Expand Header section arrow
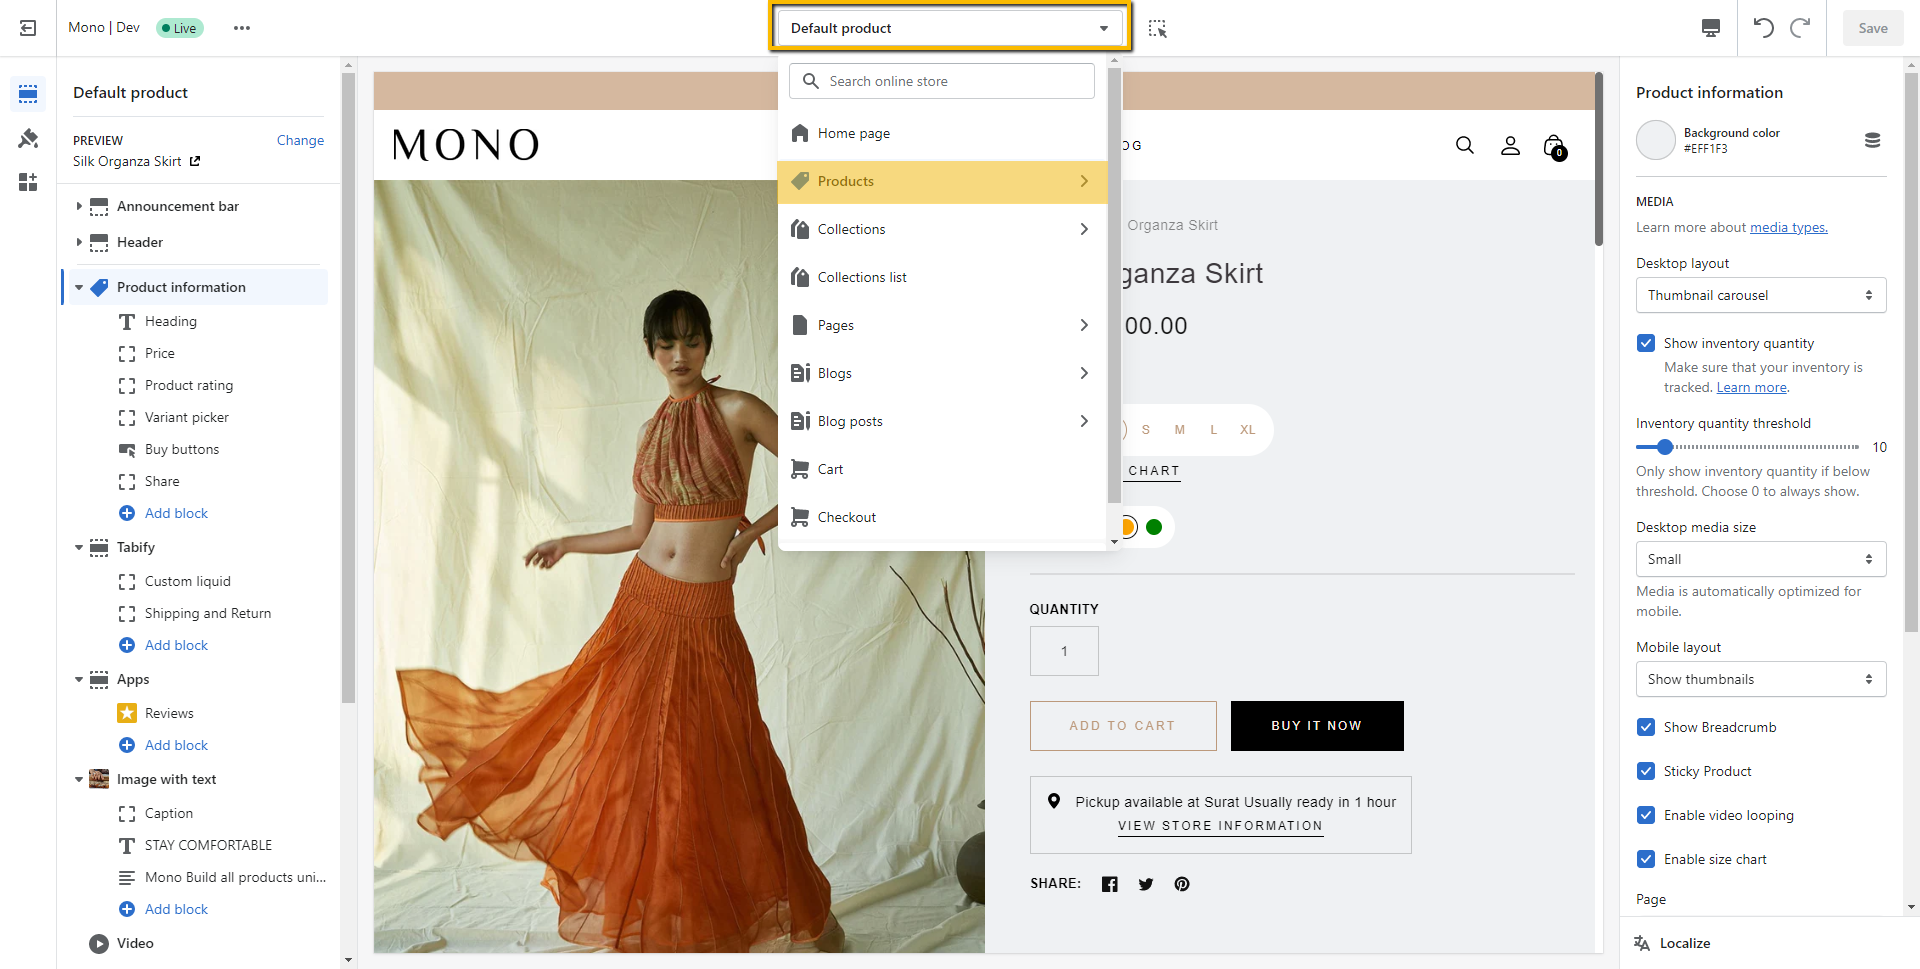Image resolution: width=1920 pixels, height=969 pixels. pyautogui.click(x=79, y=242)
